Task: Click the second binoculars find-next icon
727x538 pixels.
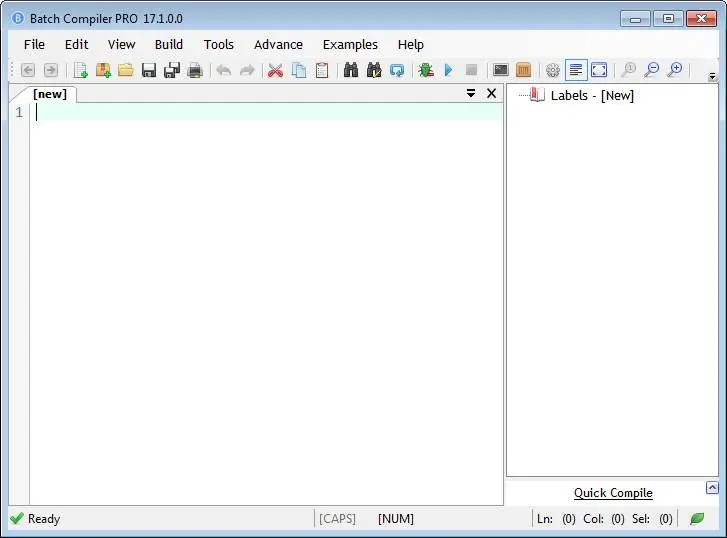Action: pyautogui.click(x=374, y=70)
